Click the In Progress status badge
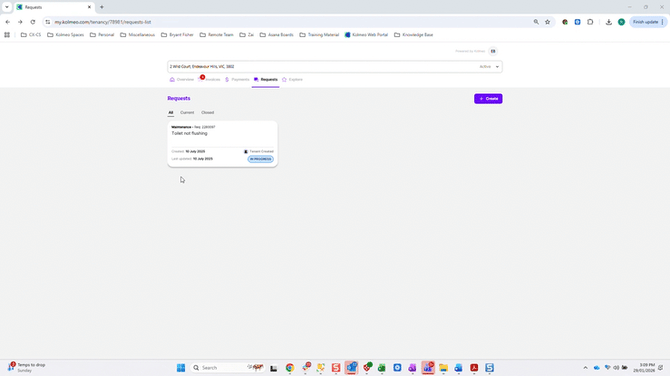The height and width of the screenshot is (376, 670). (260, 159)
